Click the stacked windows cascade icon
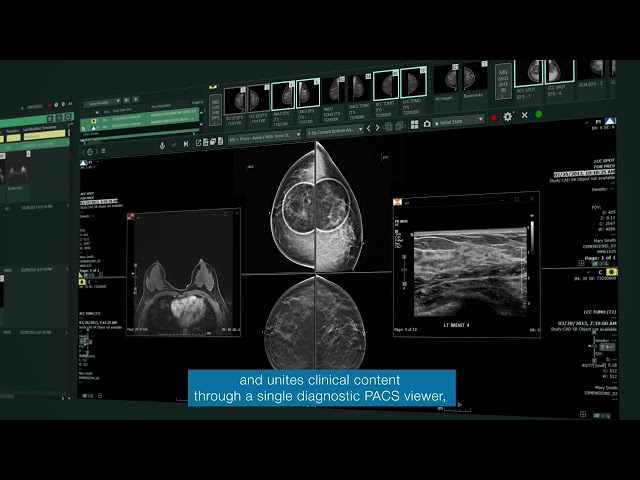 [213, 142]
